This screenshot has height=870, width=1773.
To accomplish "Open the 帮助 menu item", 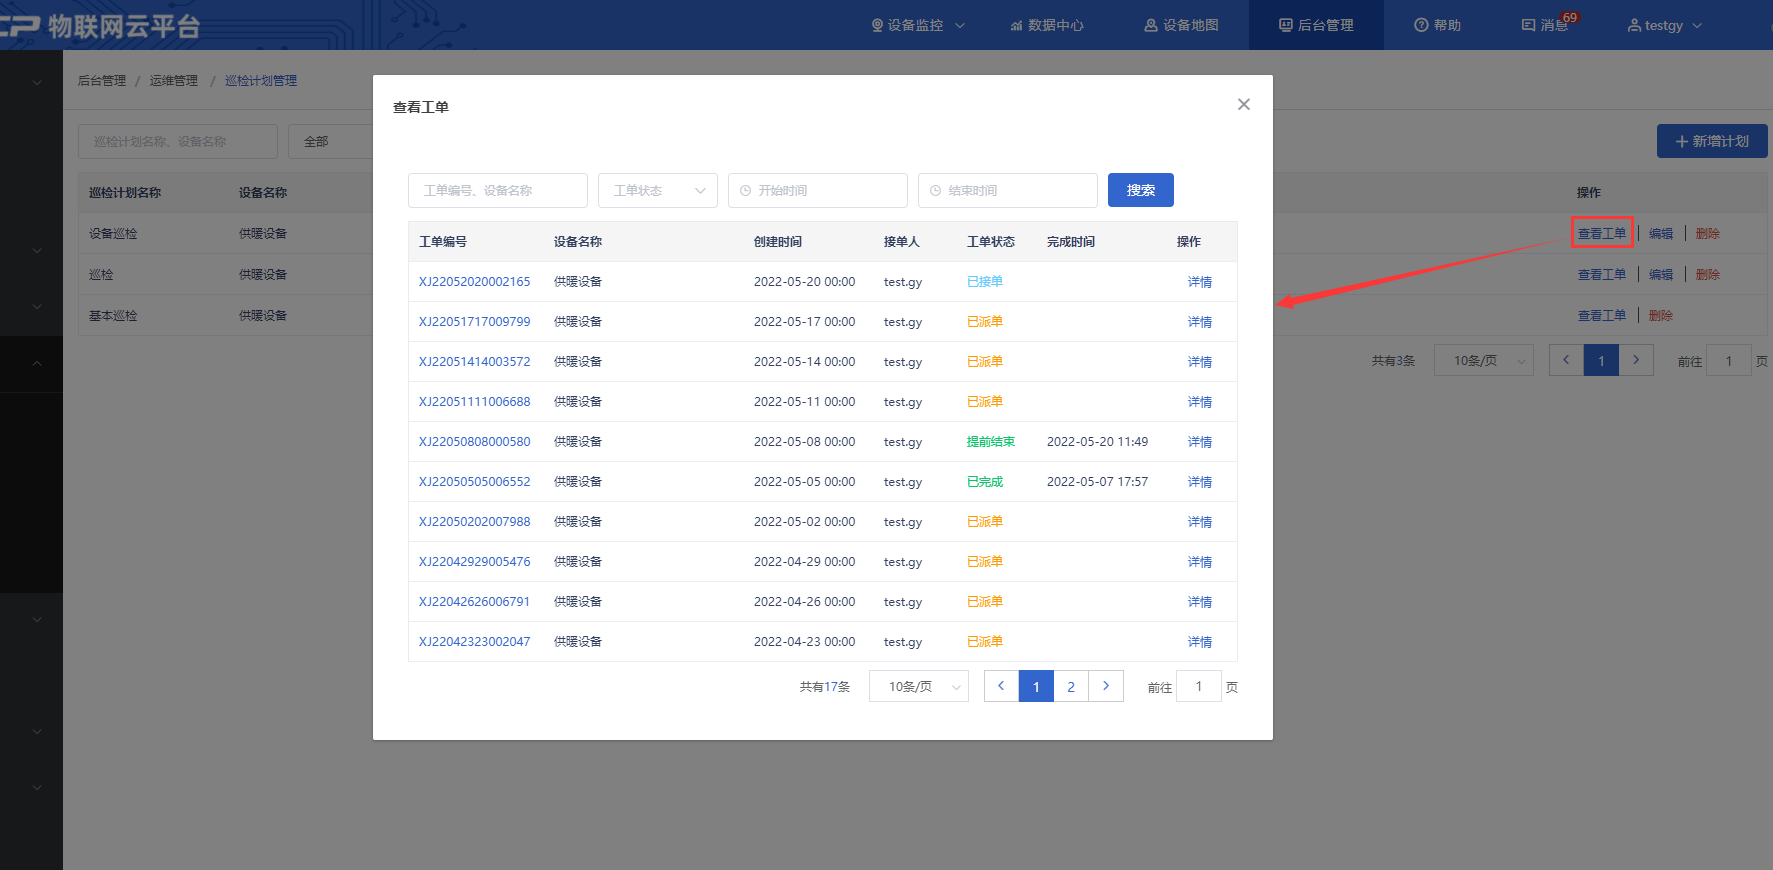I will (1437, 25).
